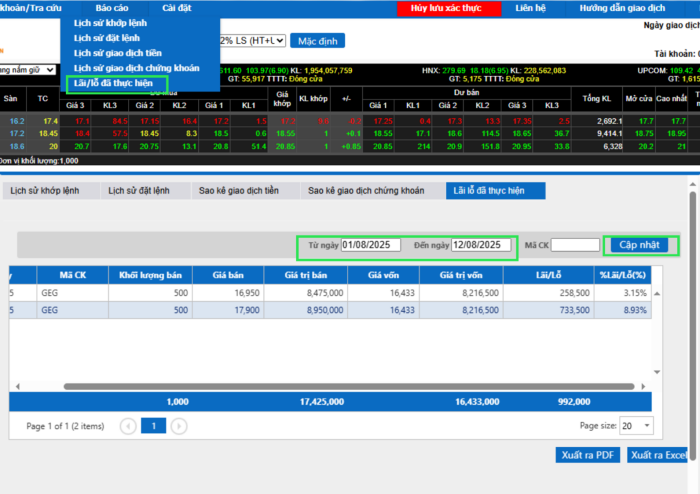The image size is (700, 494).
Task: Click the Mặc định button
Action: pos(317,41)
